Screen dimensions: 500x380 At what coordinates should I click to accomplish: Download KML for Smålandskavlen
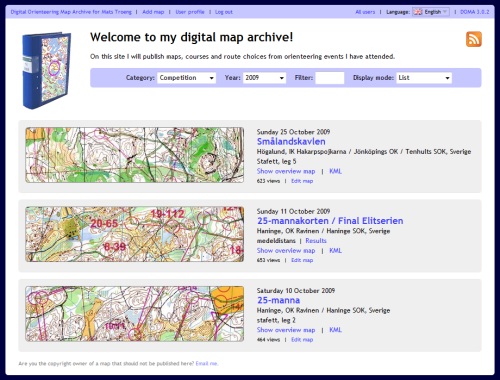(x=335, y=171)
